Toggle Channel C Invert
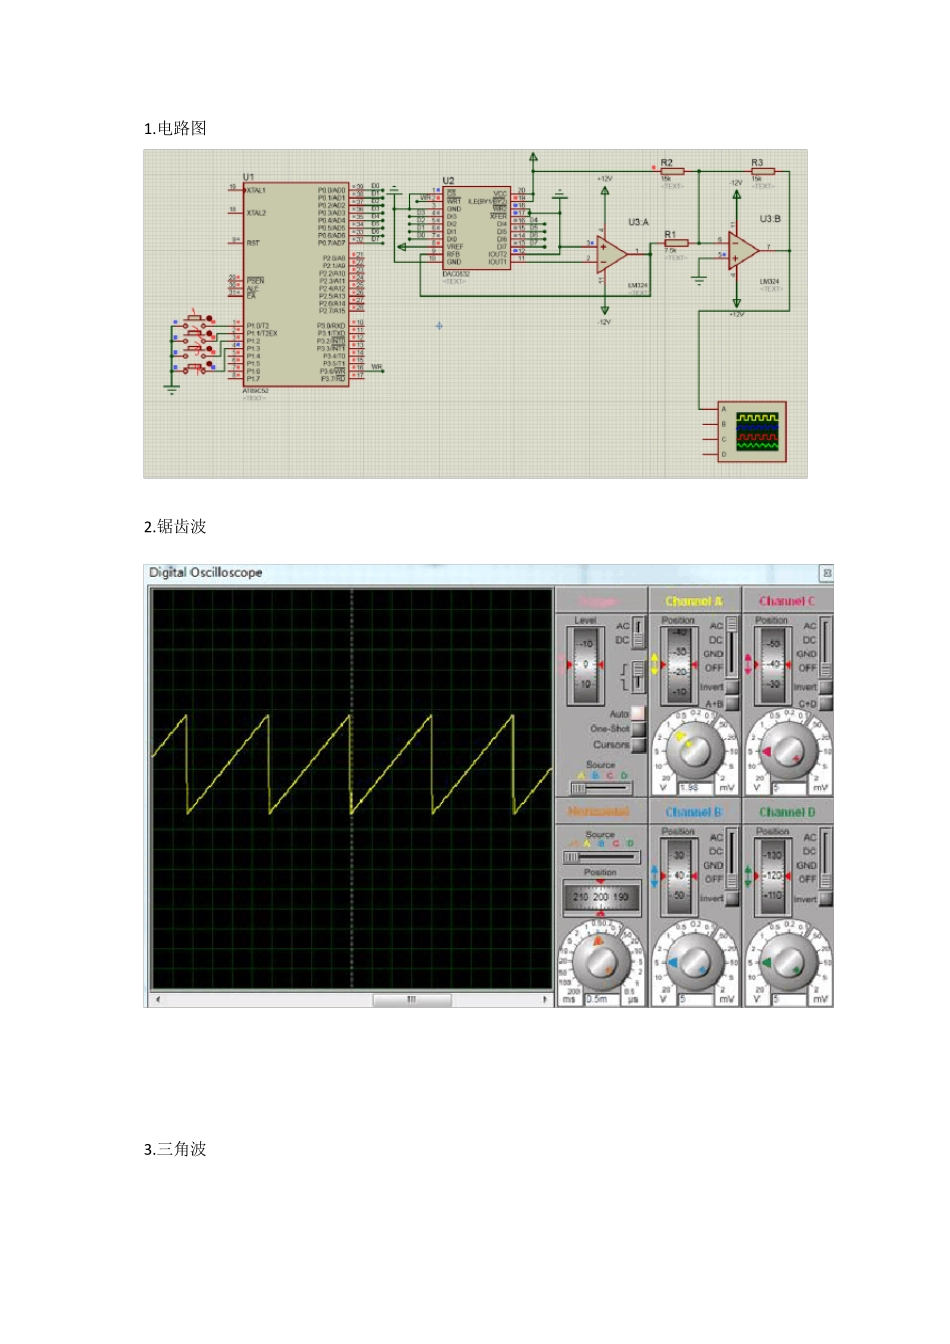Viewport: 950px width, 1344px height. point(825,688)
